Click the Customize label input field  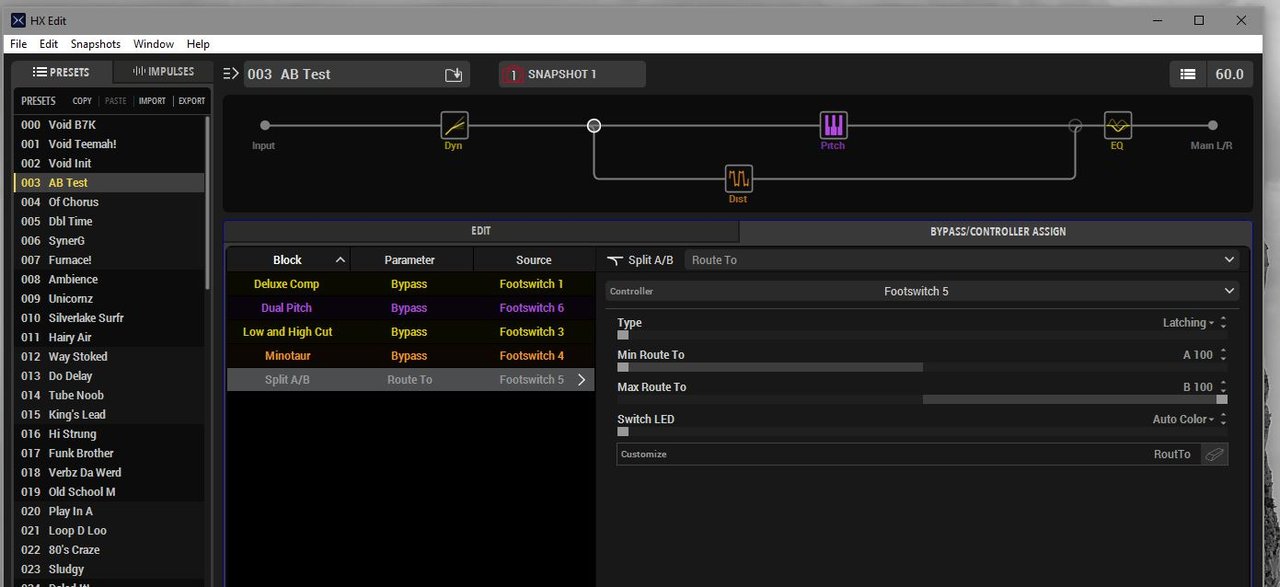908,454
